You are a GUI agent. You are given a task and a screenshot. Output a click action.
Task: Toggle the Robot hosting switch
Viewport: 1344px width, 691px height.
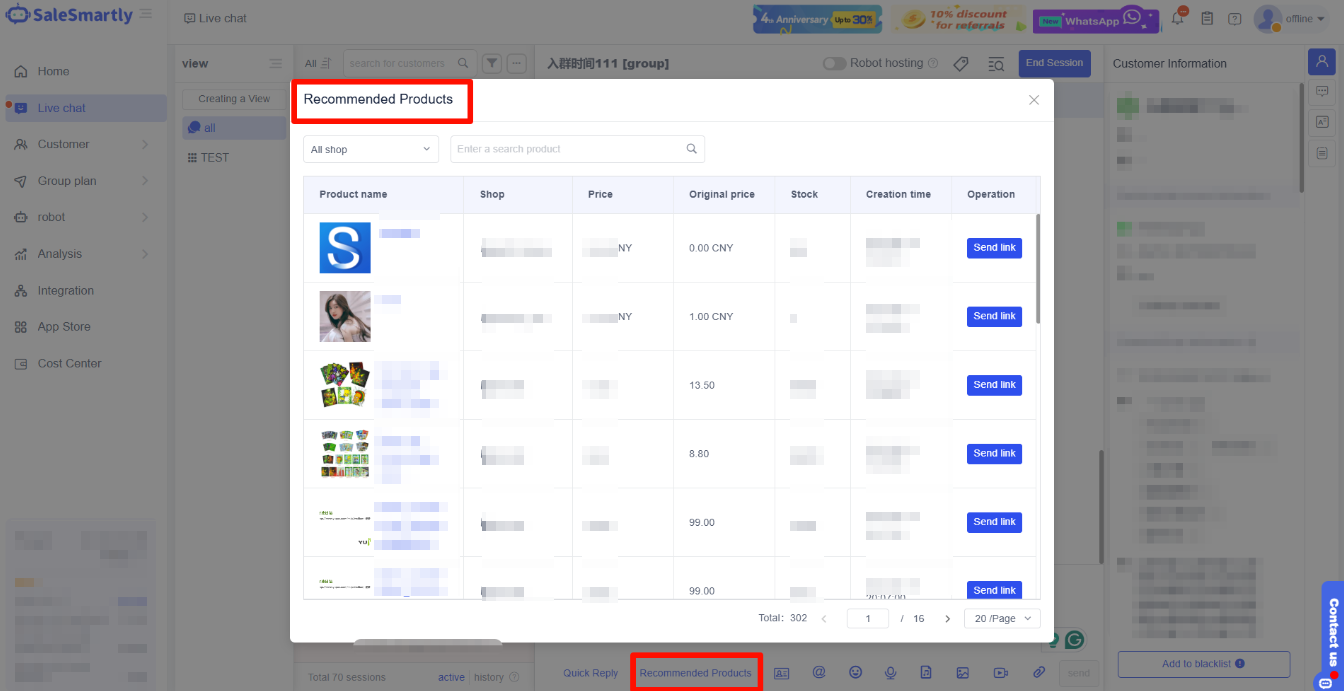coord(834,63)
